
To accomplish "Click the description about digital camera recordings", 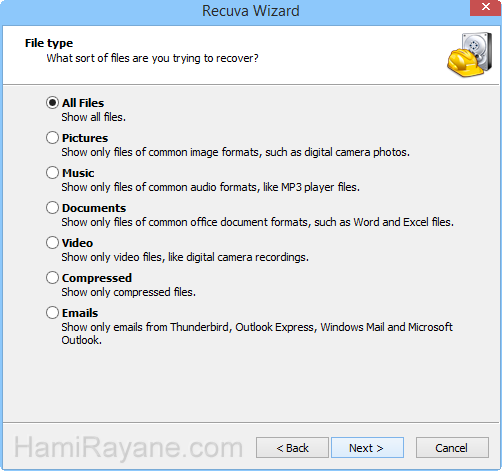I will tap(185, 257).
